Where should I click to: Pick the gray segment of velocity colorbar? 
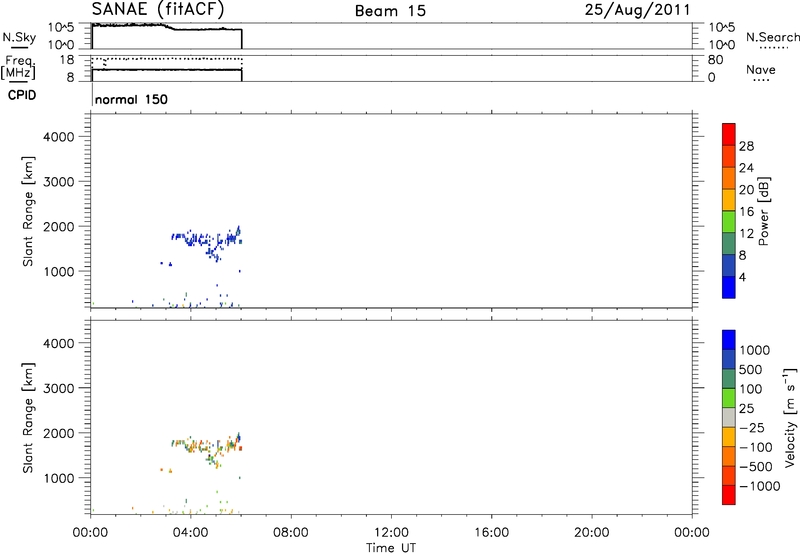click(729, 418)
